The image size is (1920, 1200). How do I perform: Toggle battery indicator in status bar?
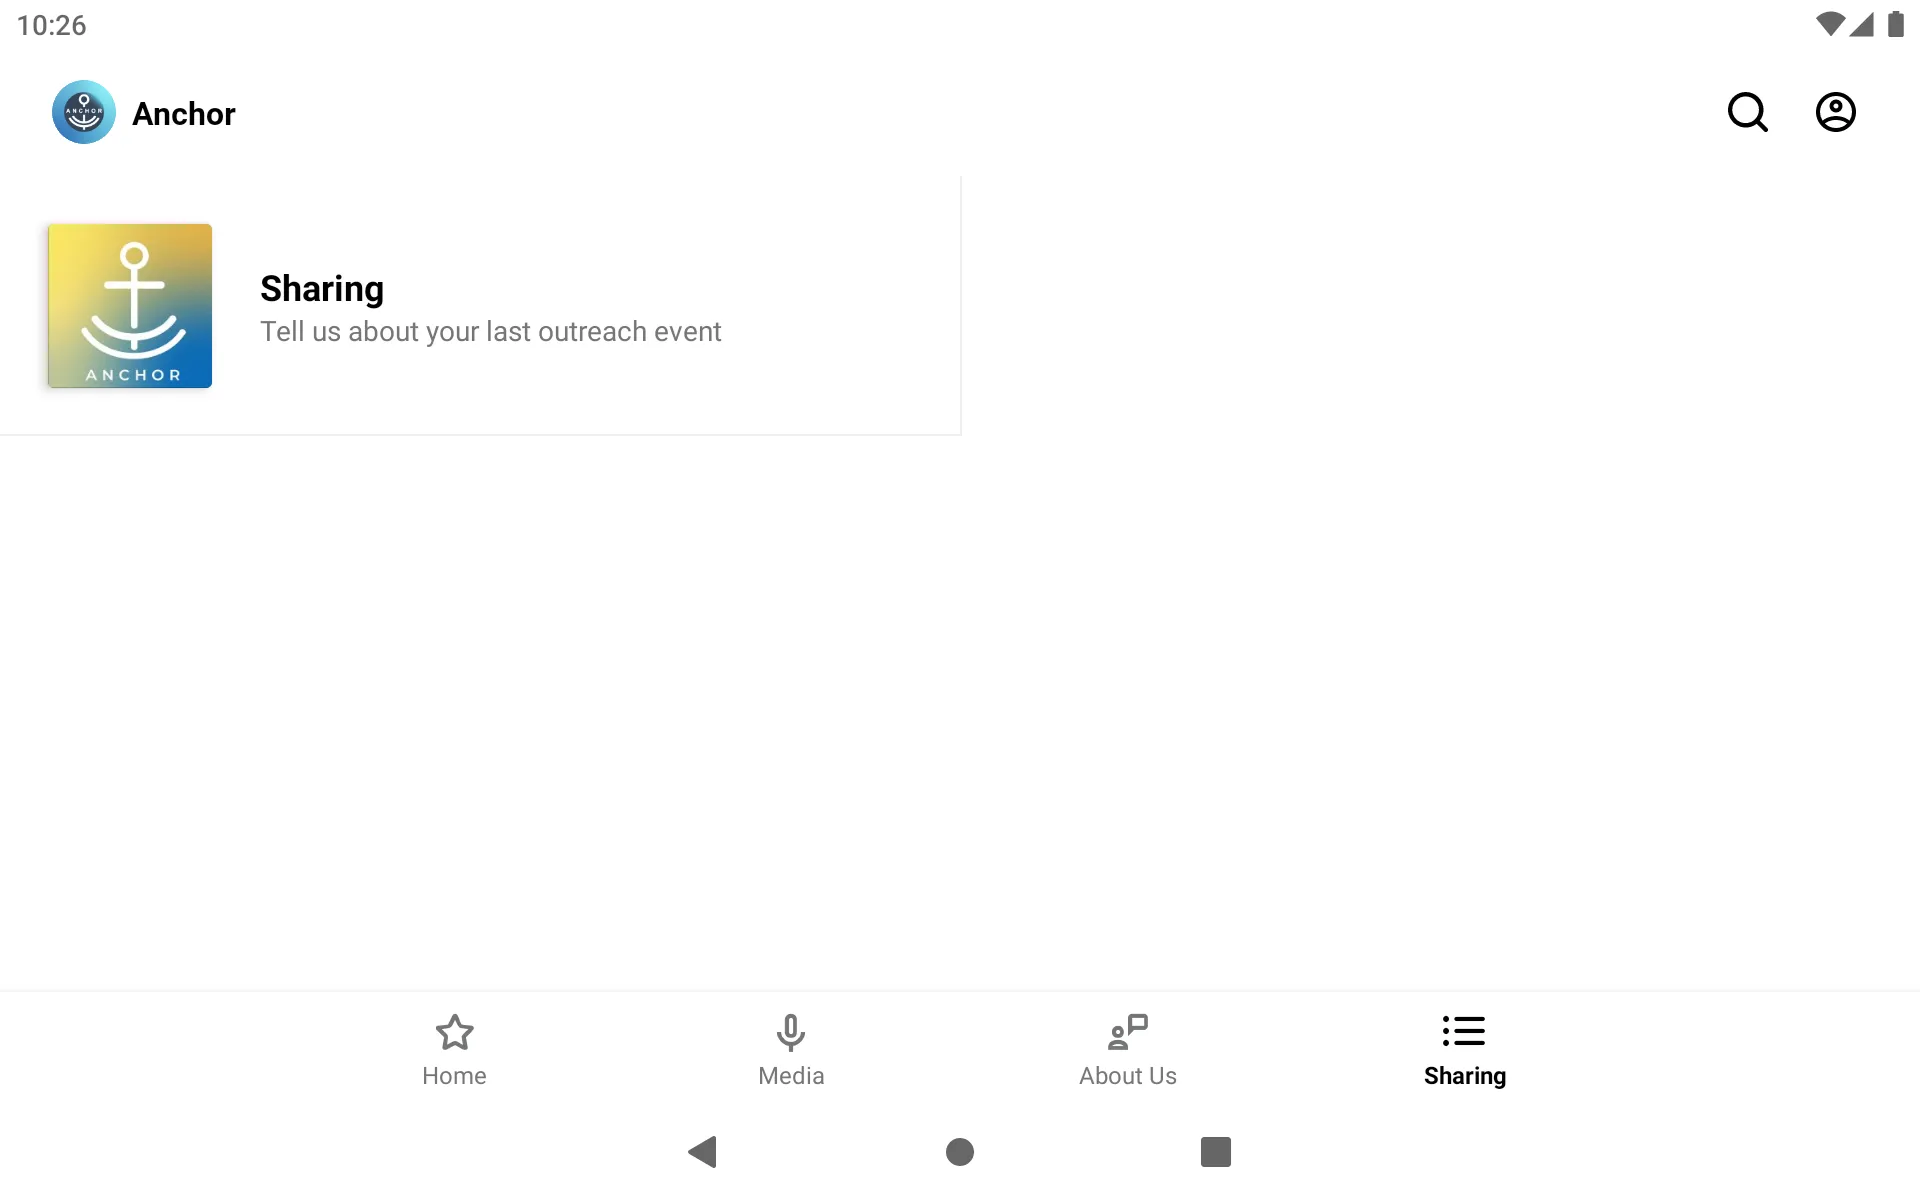(x=1897, y=24)
